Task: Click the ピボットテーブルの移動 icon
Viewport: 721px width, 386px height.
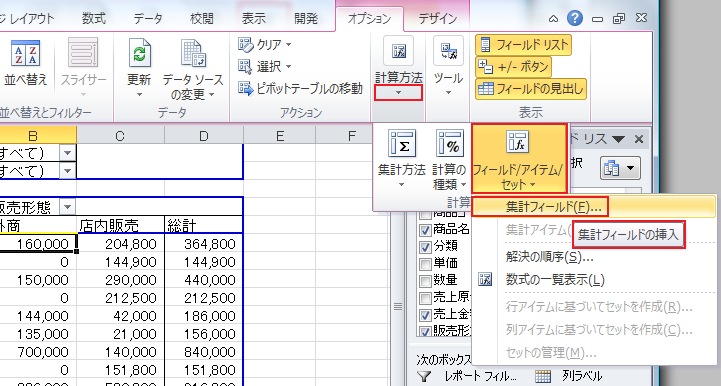Action: click(246, 88)
